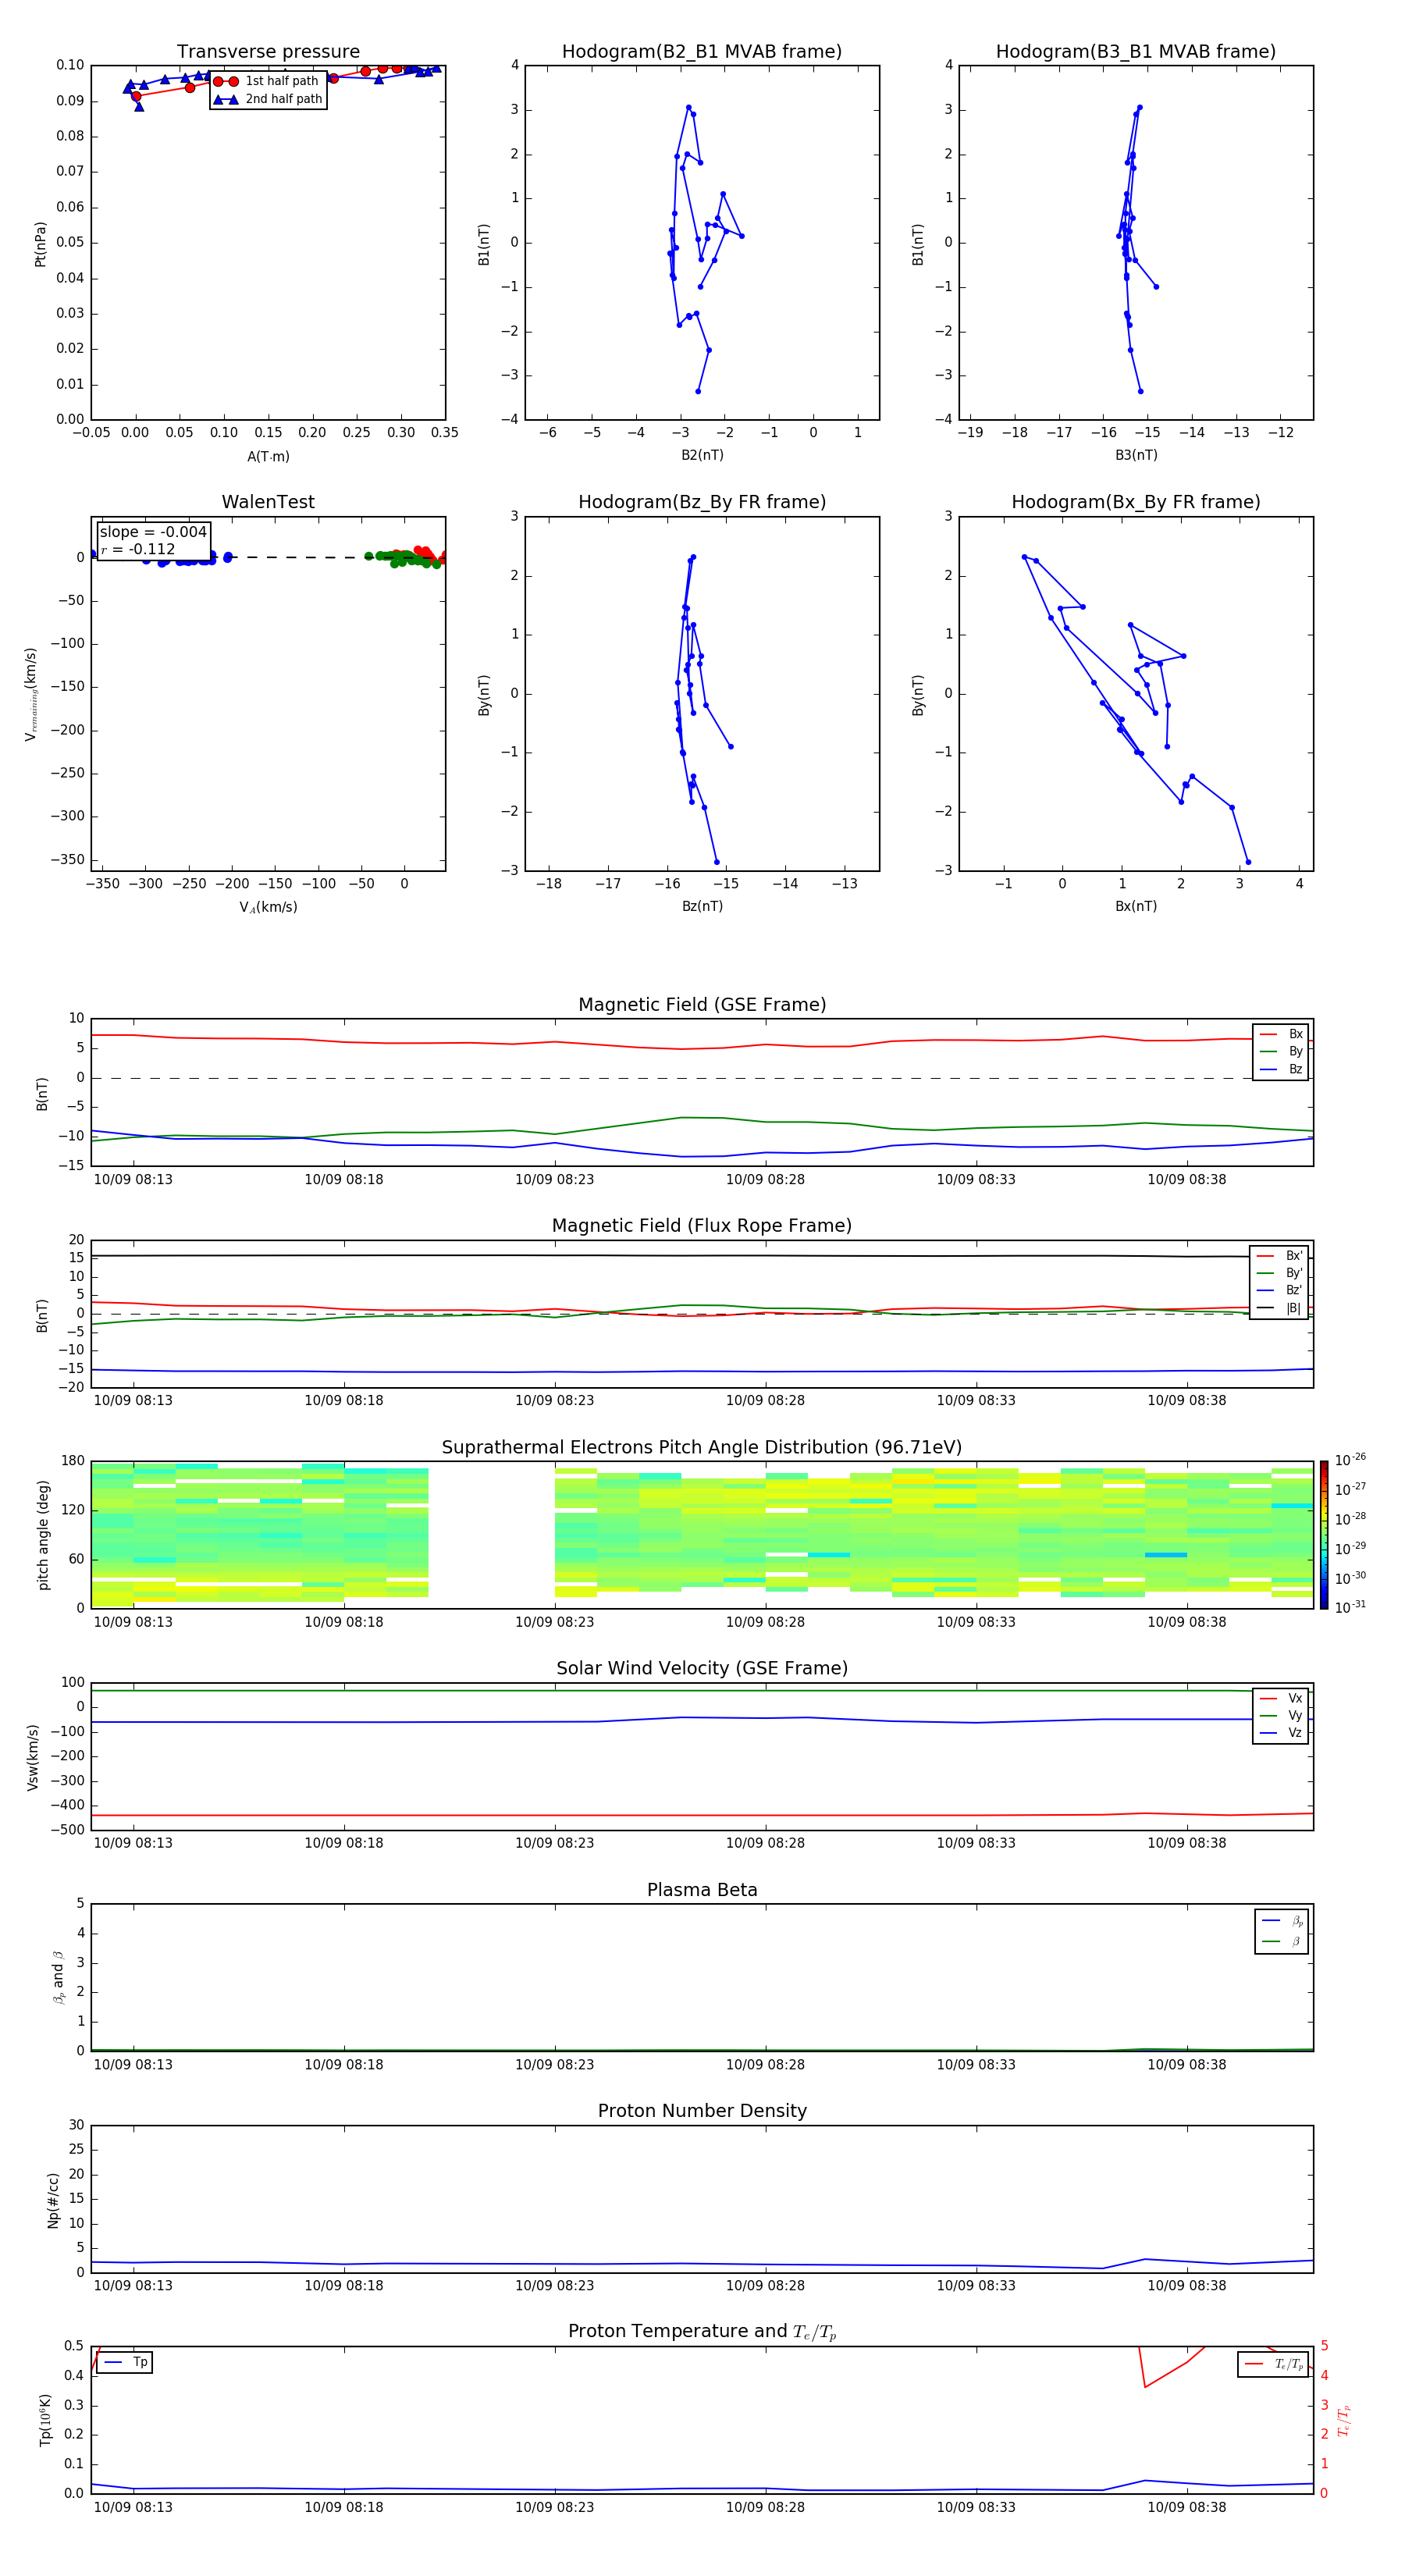Click the 'Hodogram(B3_B1 MVAB frame)' title
This screenshot has height=2576, width=1405.
pos(1136,52)
